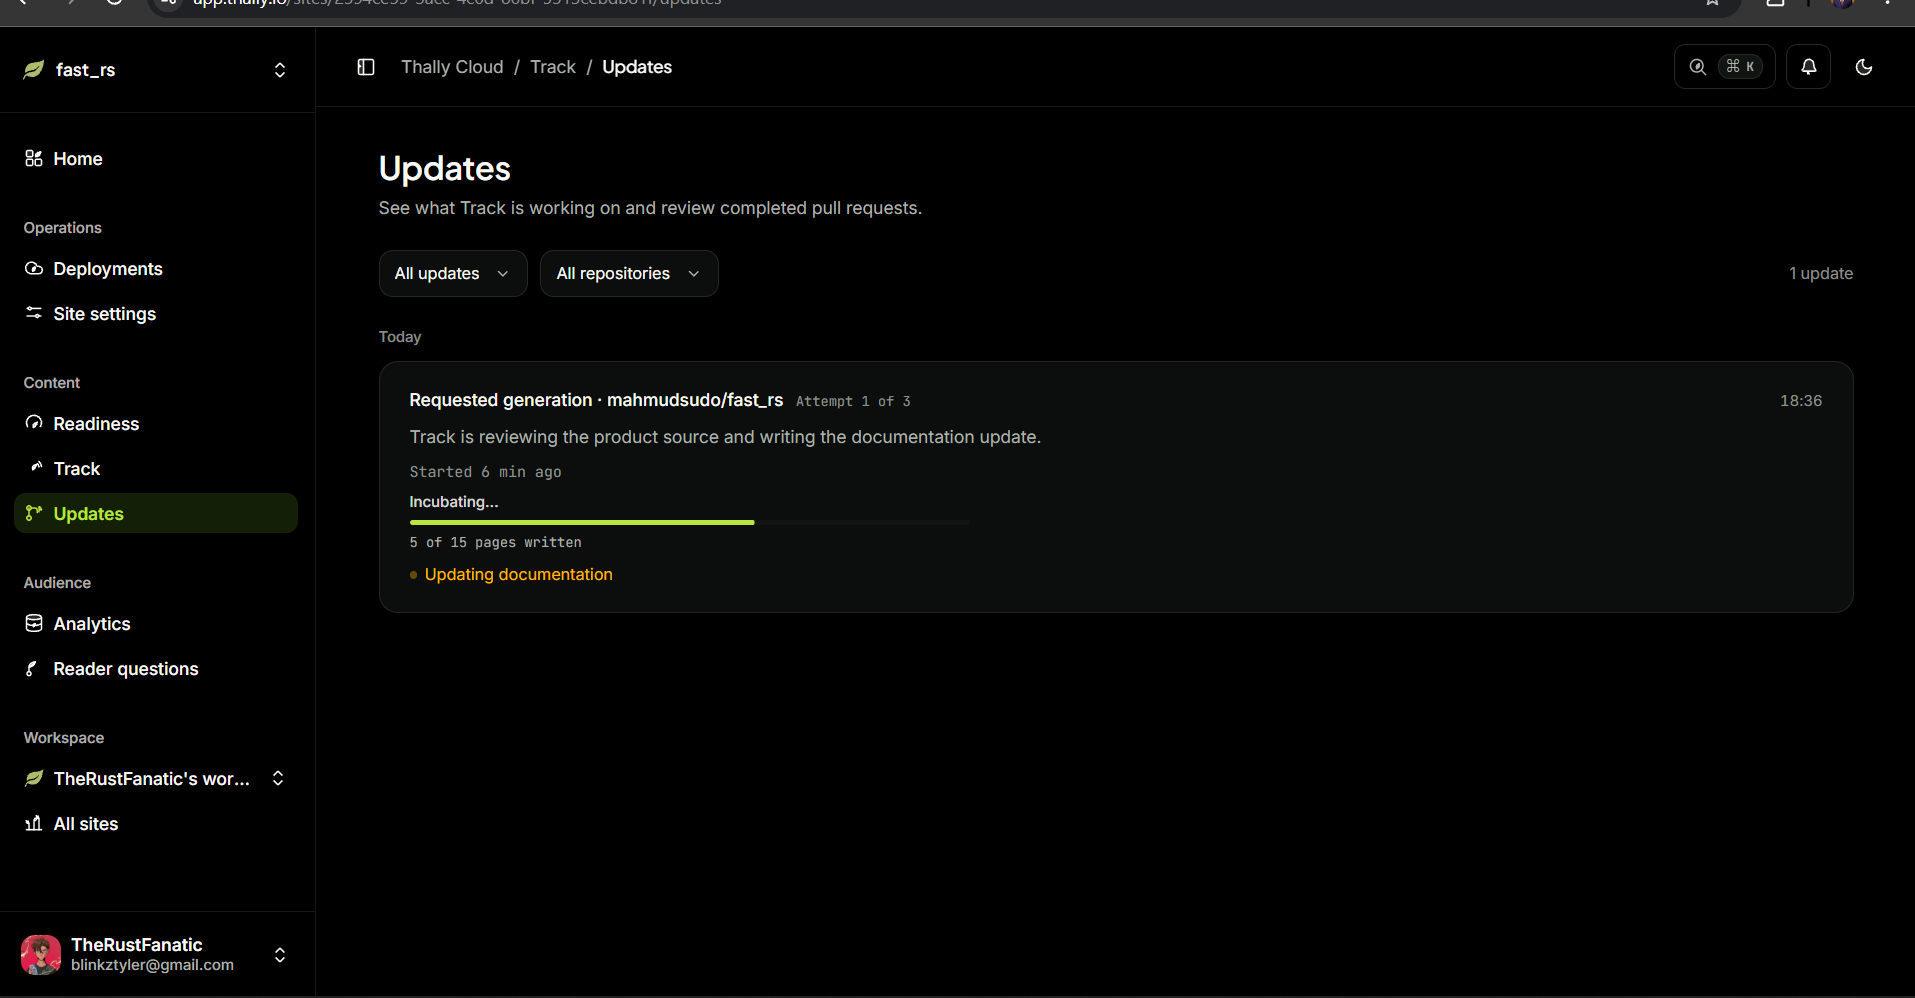This screenshot has width=1915, height=998.
Task: Click the Site settings sliders icon
Action: point(34,313)
